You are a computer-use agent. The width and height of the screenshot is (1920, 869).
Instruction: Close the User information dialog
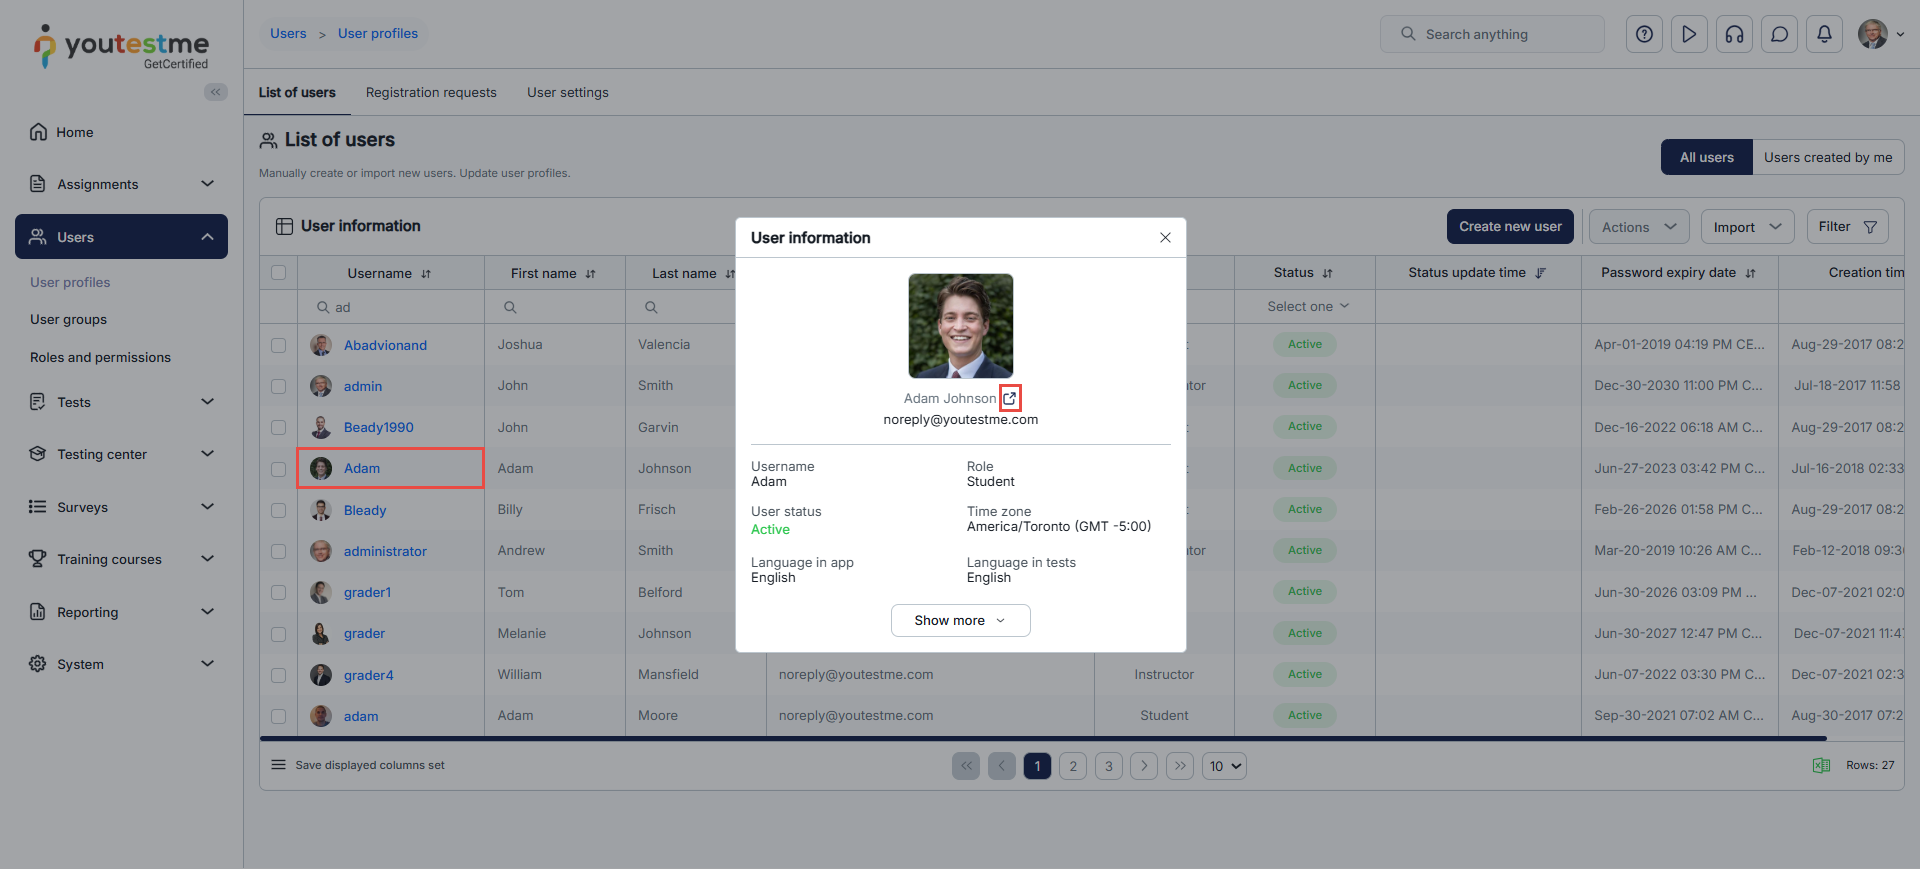click(1165, 238)
